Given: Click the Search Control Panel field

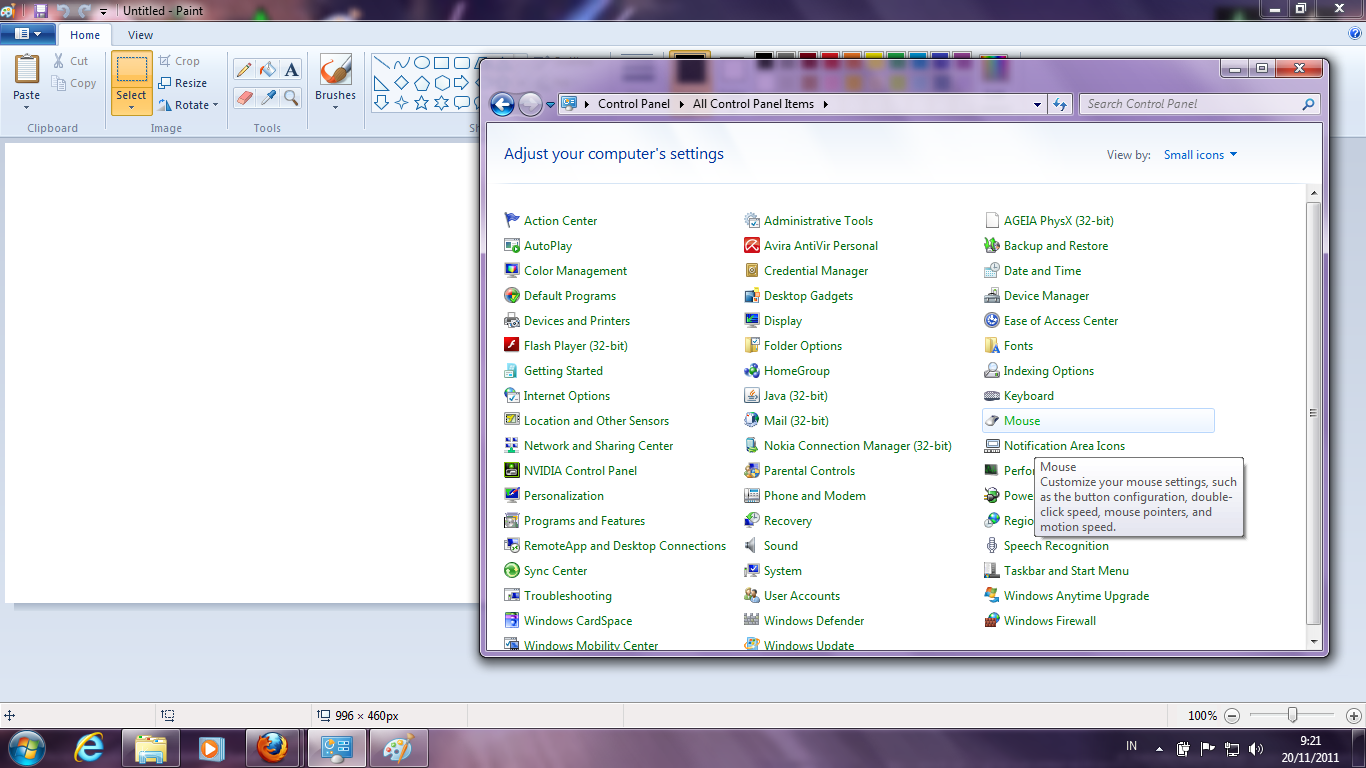Looking at the screenshot, I should [x=1199, y=104].
